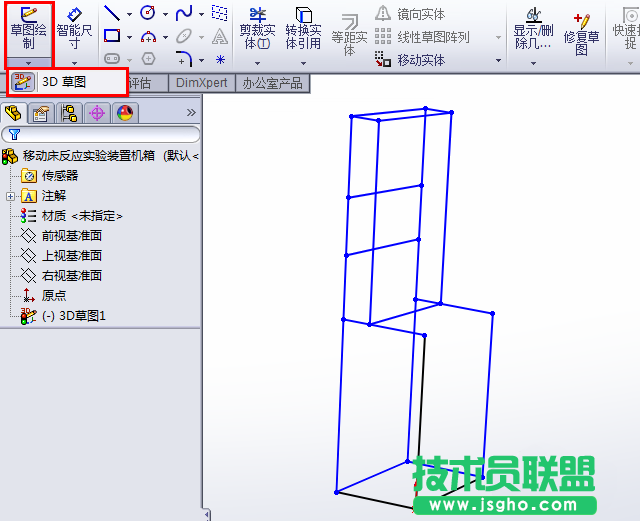Select the Centerpoint Arc tool
The width and height of the screenshot is (640, 521).
148,37
